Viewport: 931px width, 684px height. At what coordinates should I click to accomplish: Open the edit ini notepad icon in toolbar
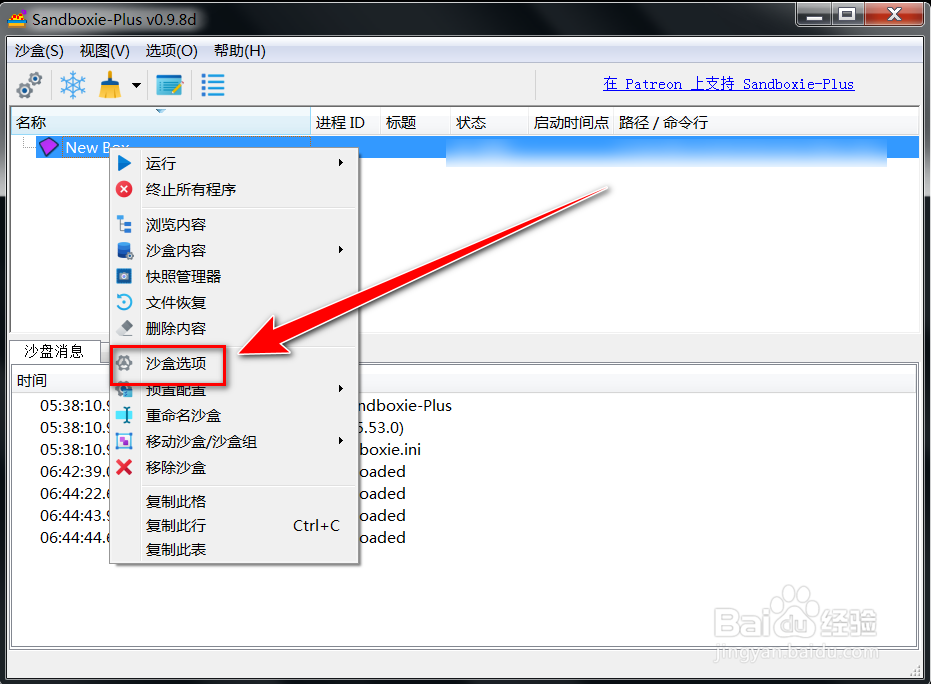point(168,84)
